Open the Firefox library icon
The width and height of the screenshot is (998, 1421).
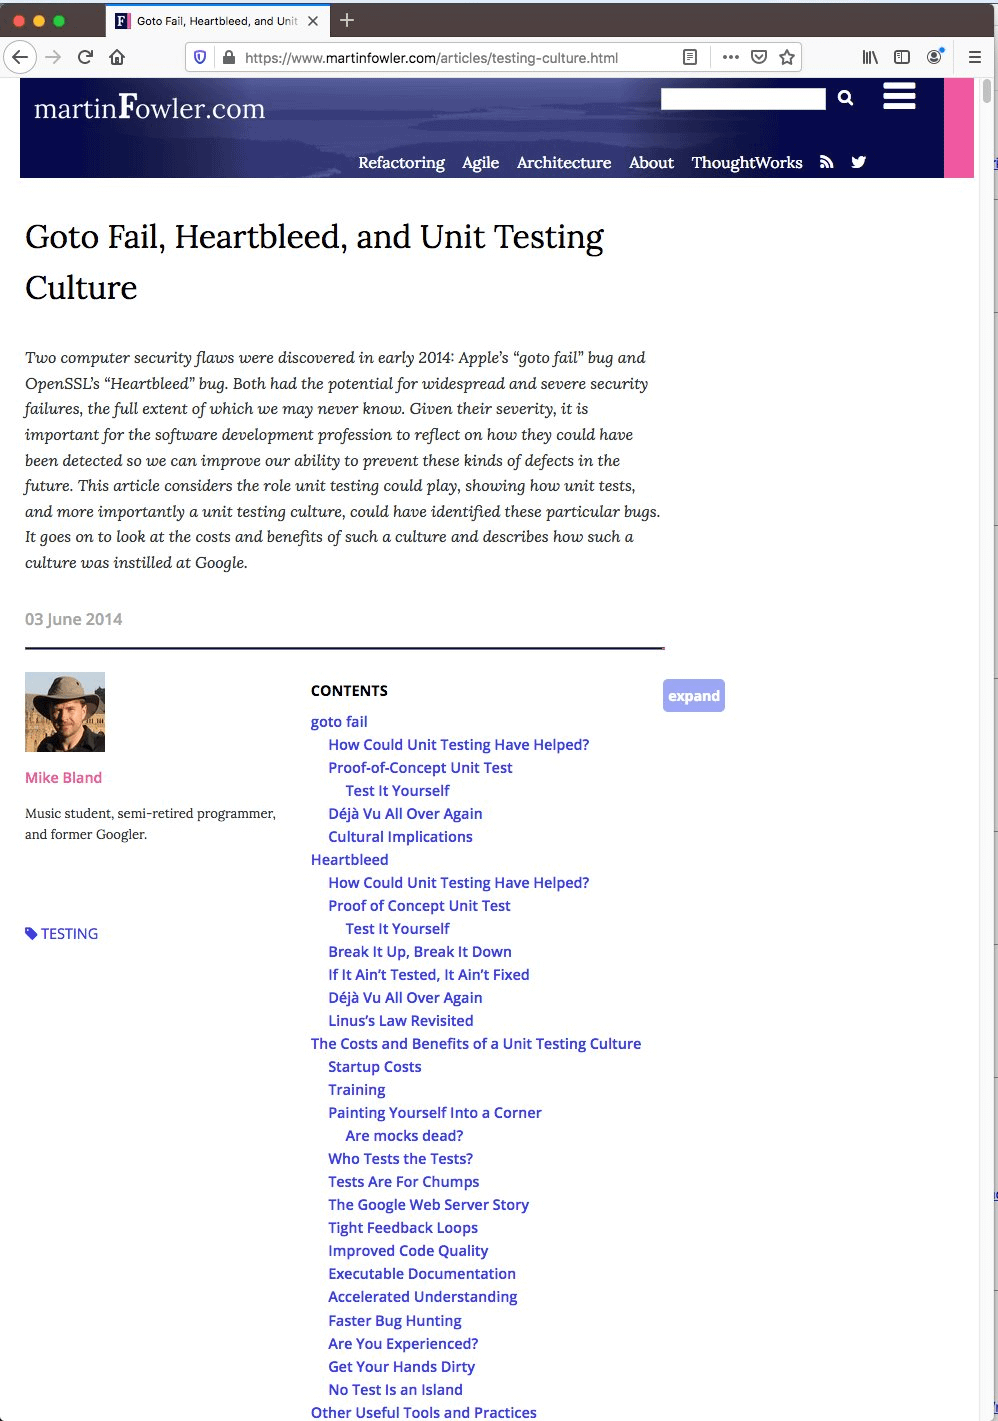pos(870,57)
